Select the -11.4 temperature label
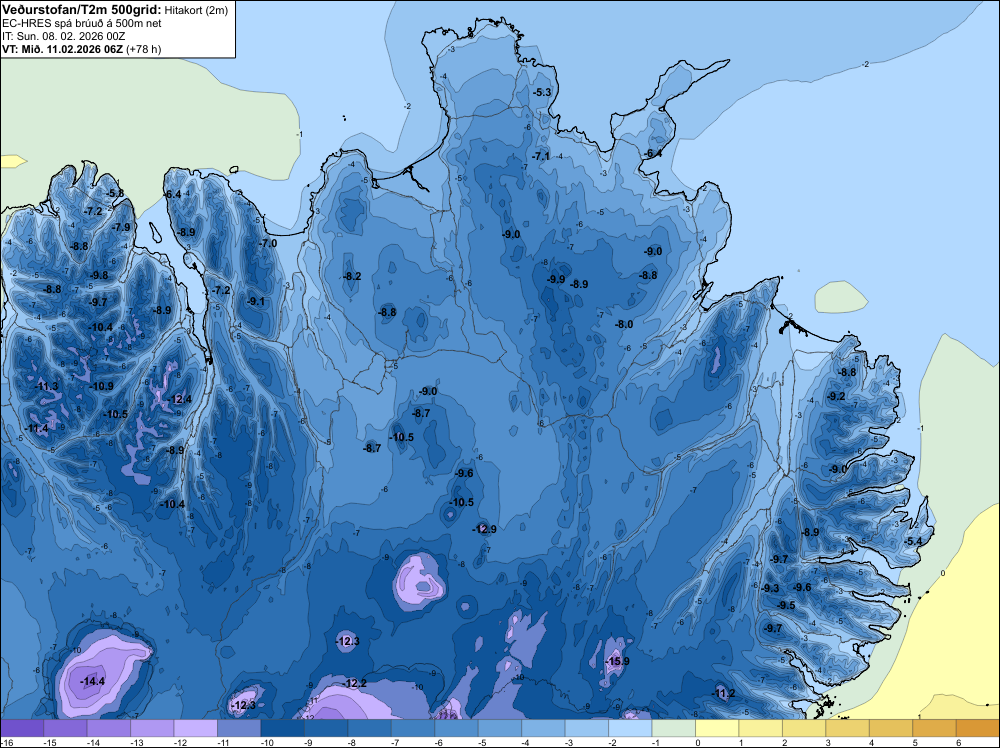This screenshot has height=748, width=1000. (x=36, y=428)
